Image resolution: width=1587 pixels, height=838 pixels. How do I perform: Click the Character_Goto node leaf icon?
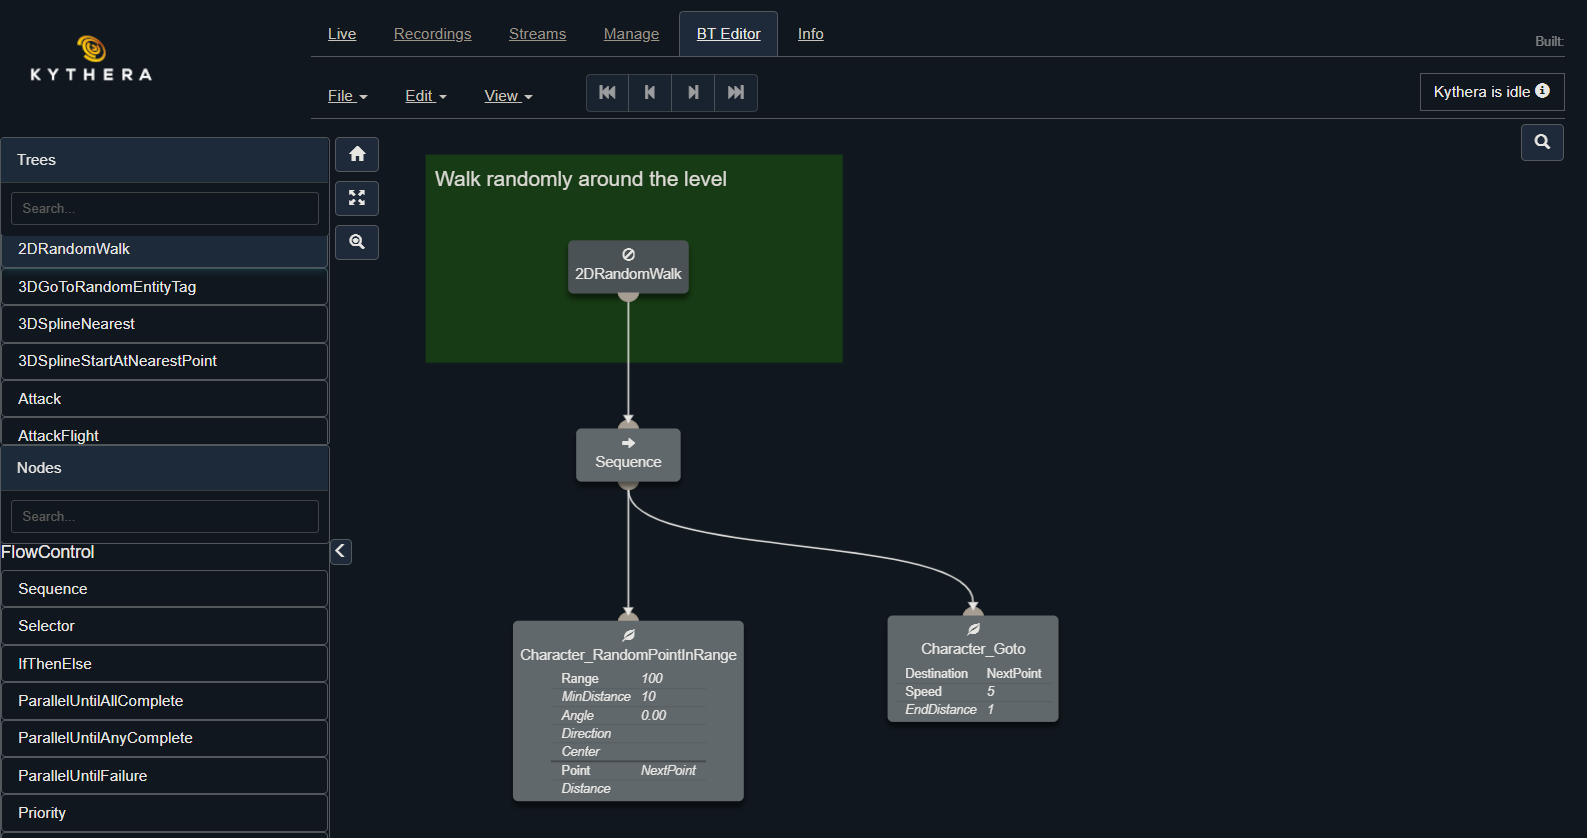(x=973, y=630)
